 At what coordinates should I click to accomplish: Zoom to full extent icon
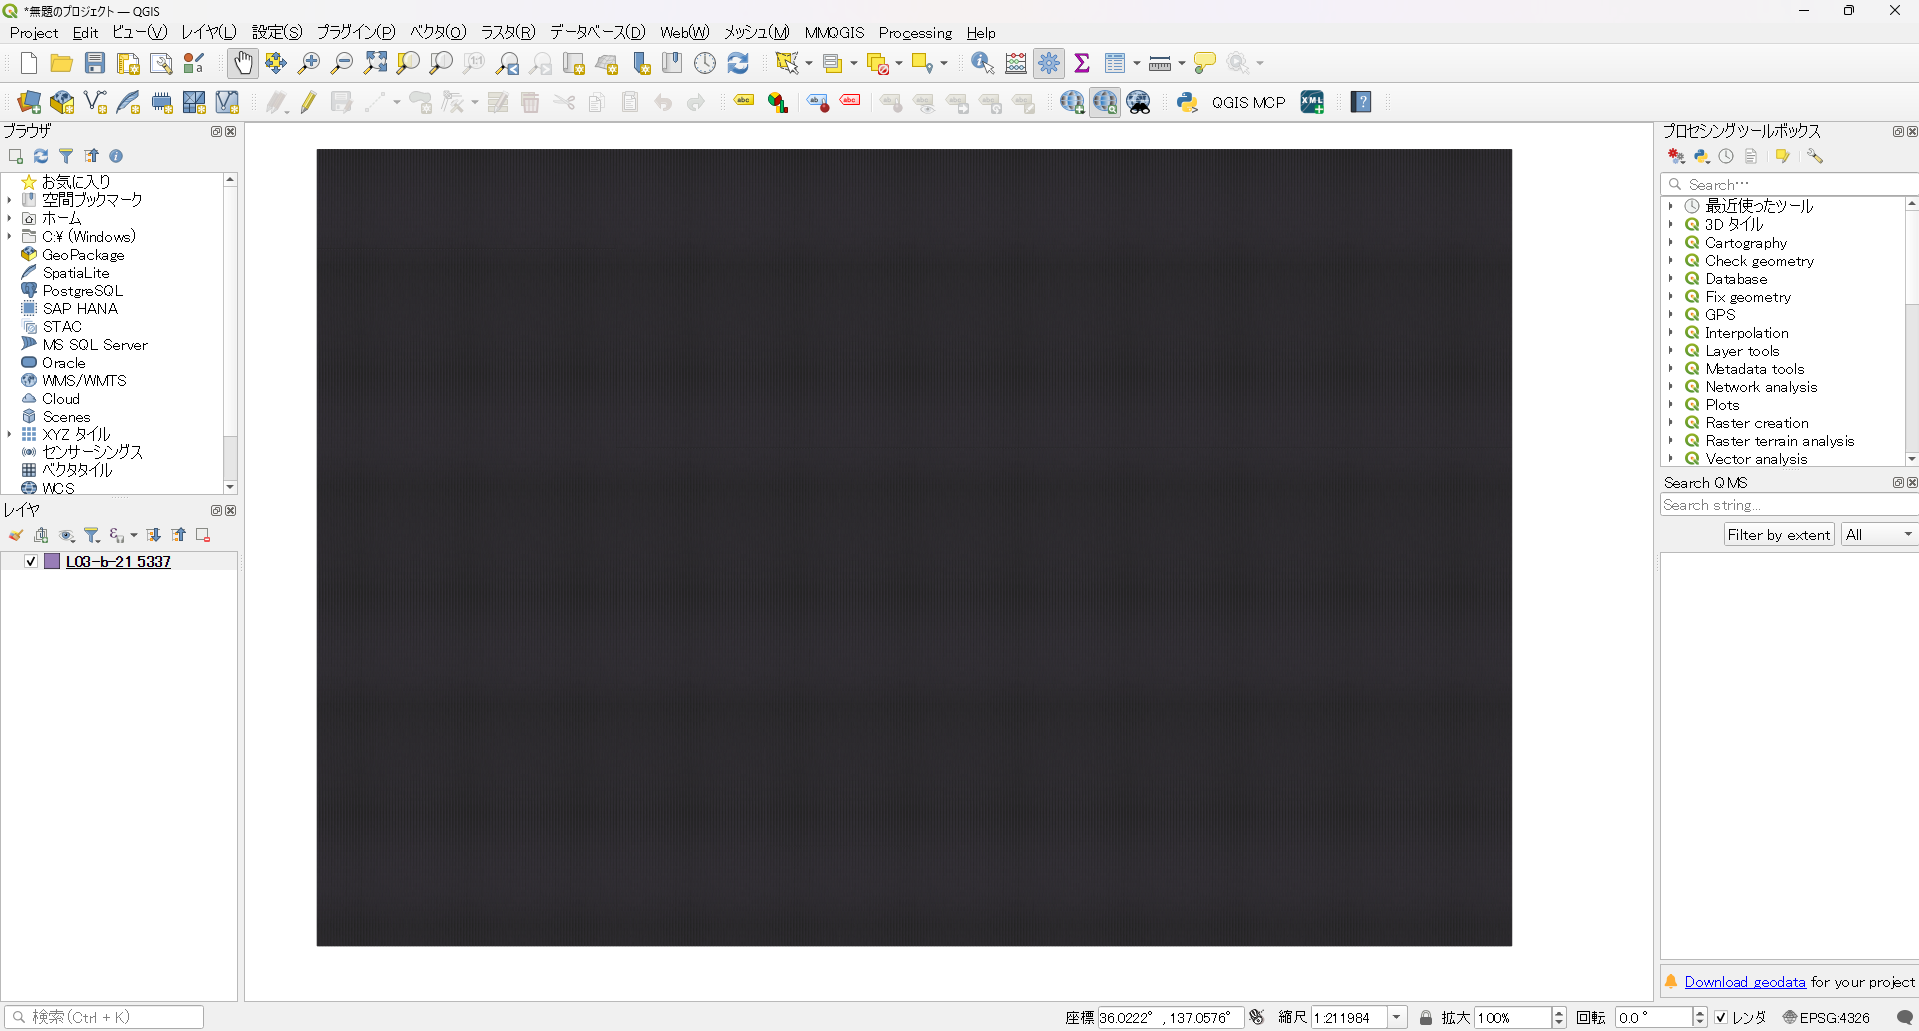pyautogui.click(x=375, y=63)
